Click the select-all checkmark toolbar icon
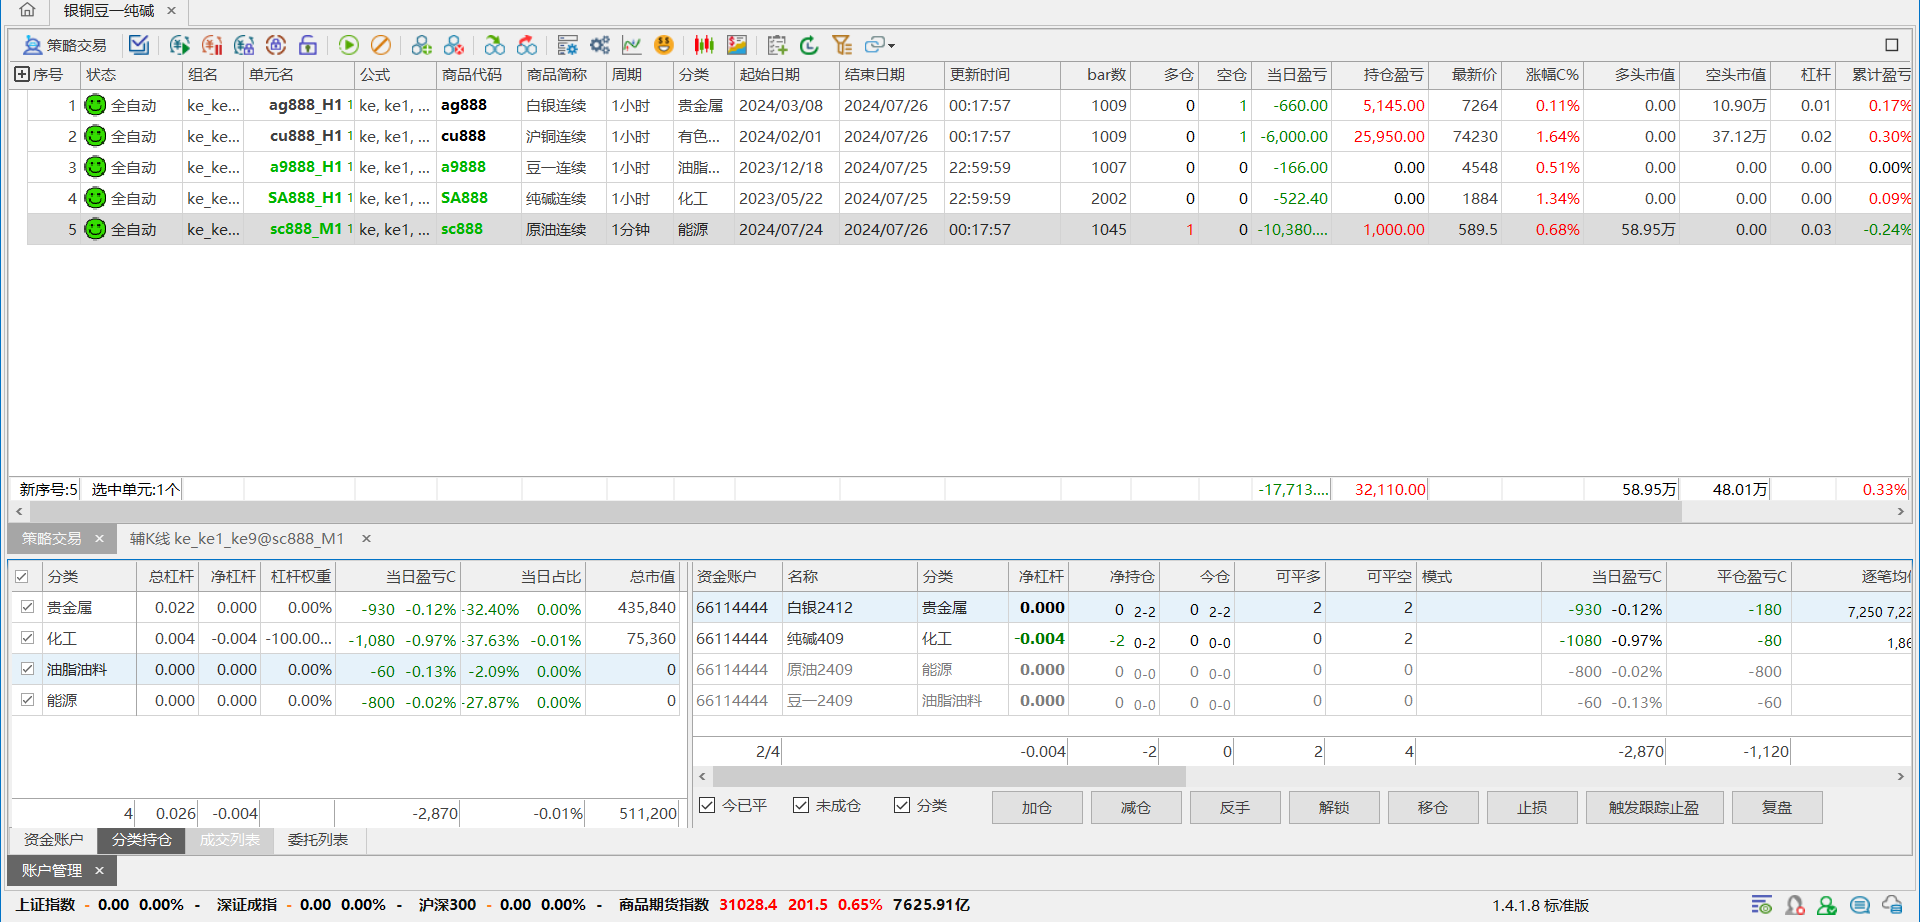The image size is (1920, 922). (139, 45)
